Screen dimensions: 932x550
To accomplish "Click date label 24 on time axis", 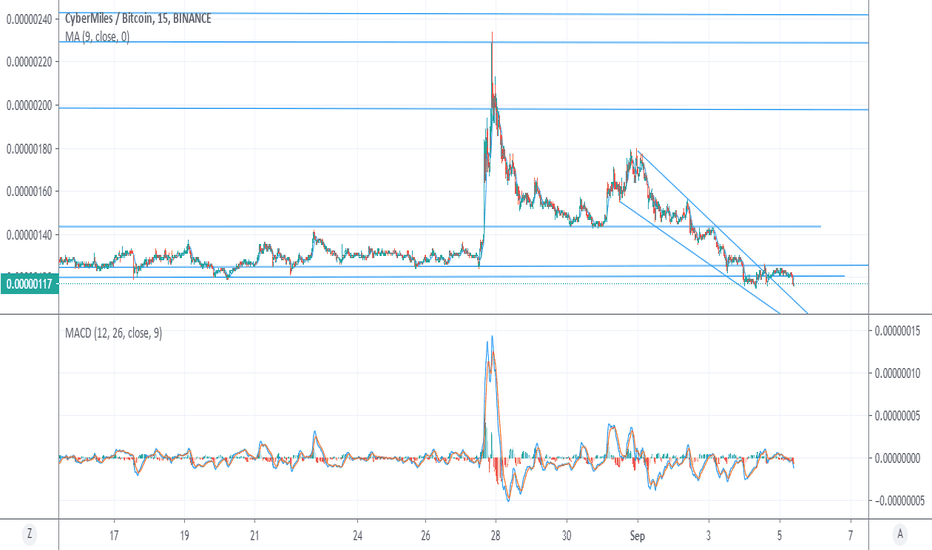I will (357, 536).
